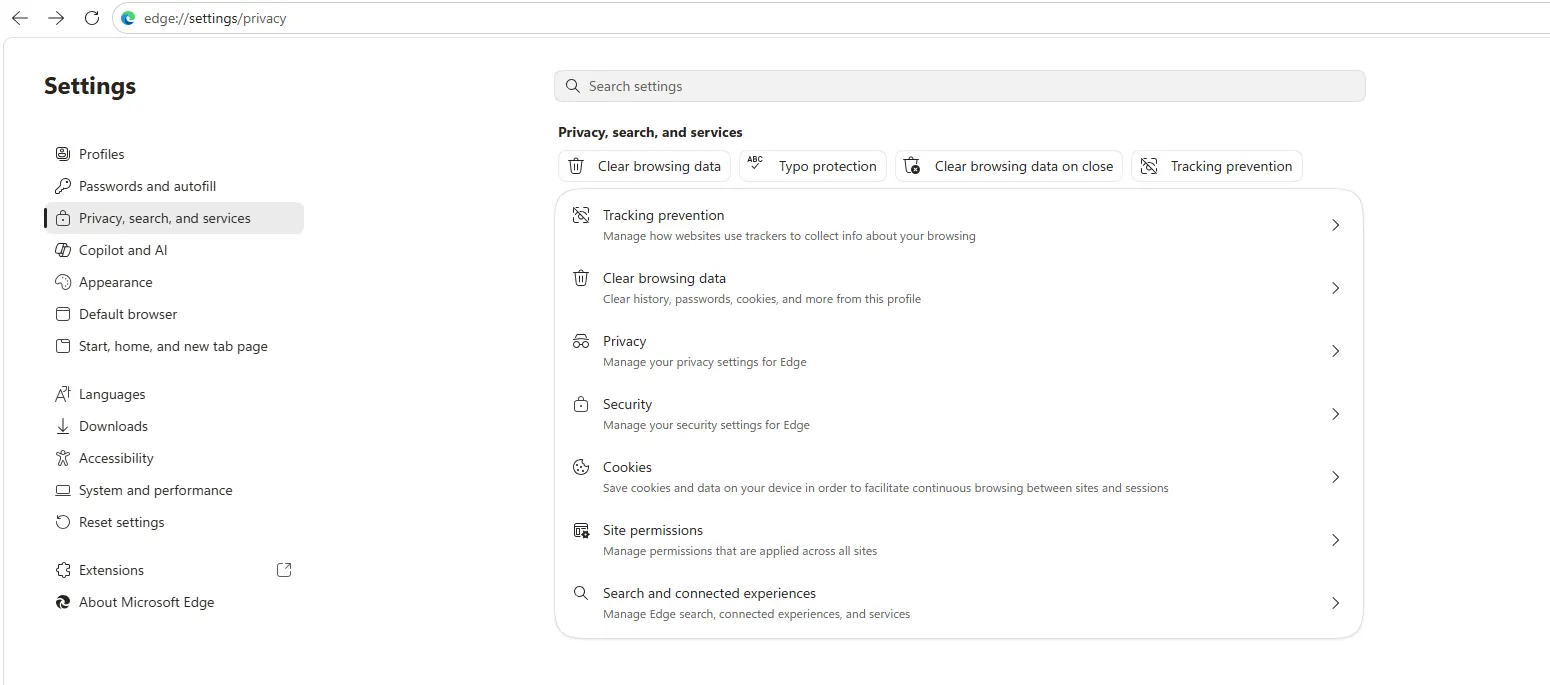Viewport: 1550px width, 685px height.
Task: Click the key icon for Passwords and autofill
Action: click(63, 186)
